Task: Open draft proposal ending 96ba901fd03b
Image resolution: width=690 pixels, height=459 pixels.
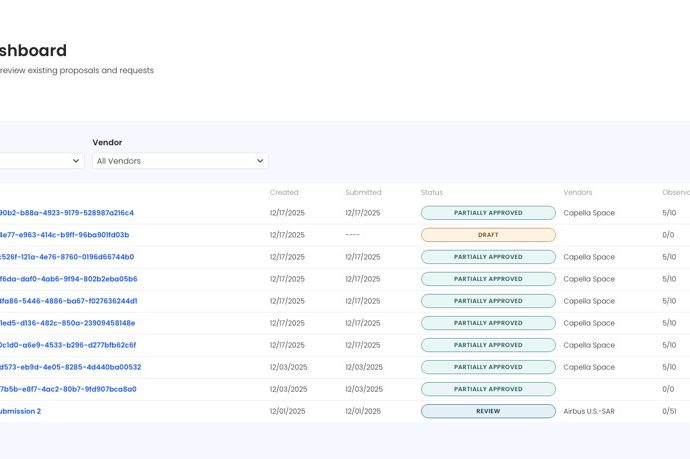Action: [x=64, y=235]
